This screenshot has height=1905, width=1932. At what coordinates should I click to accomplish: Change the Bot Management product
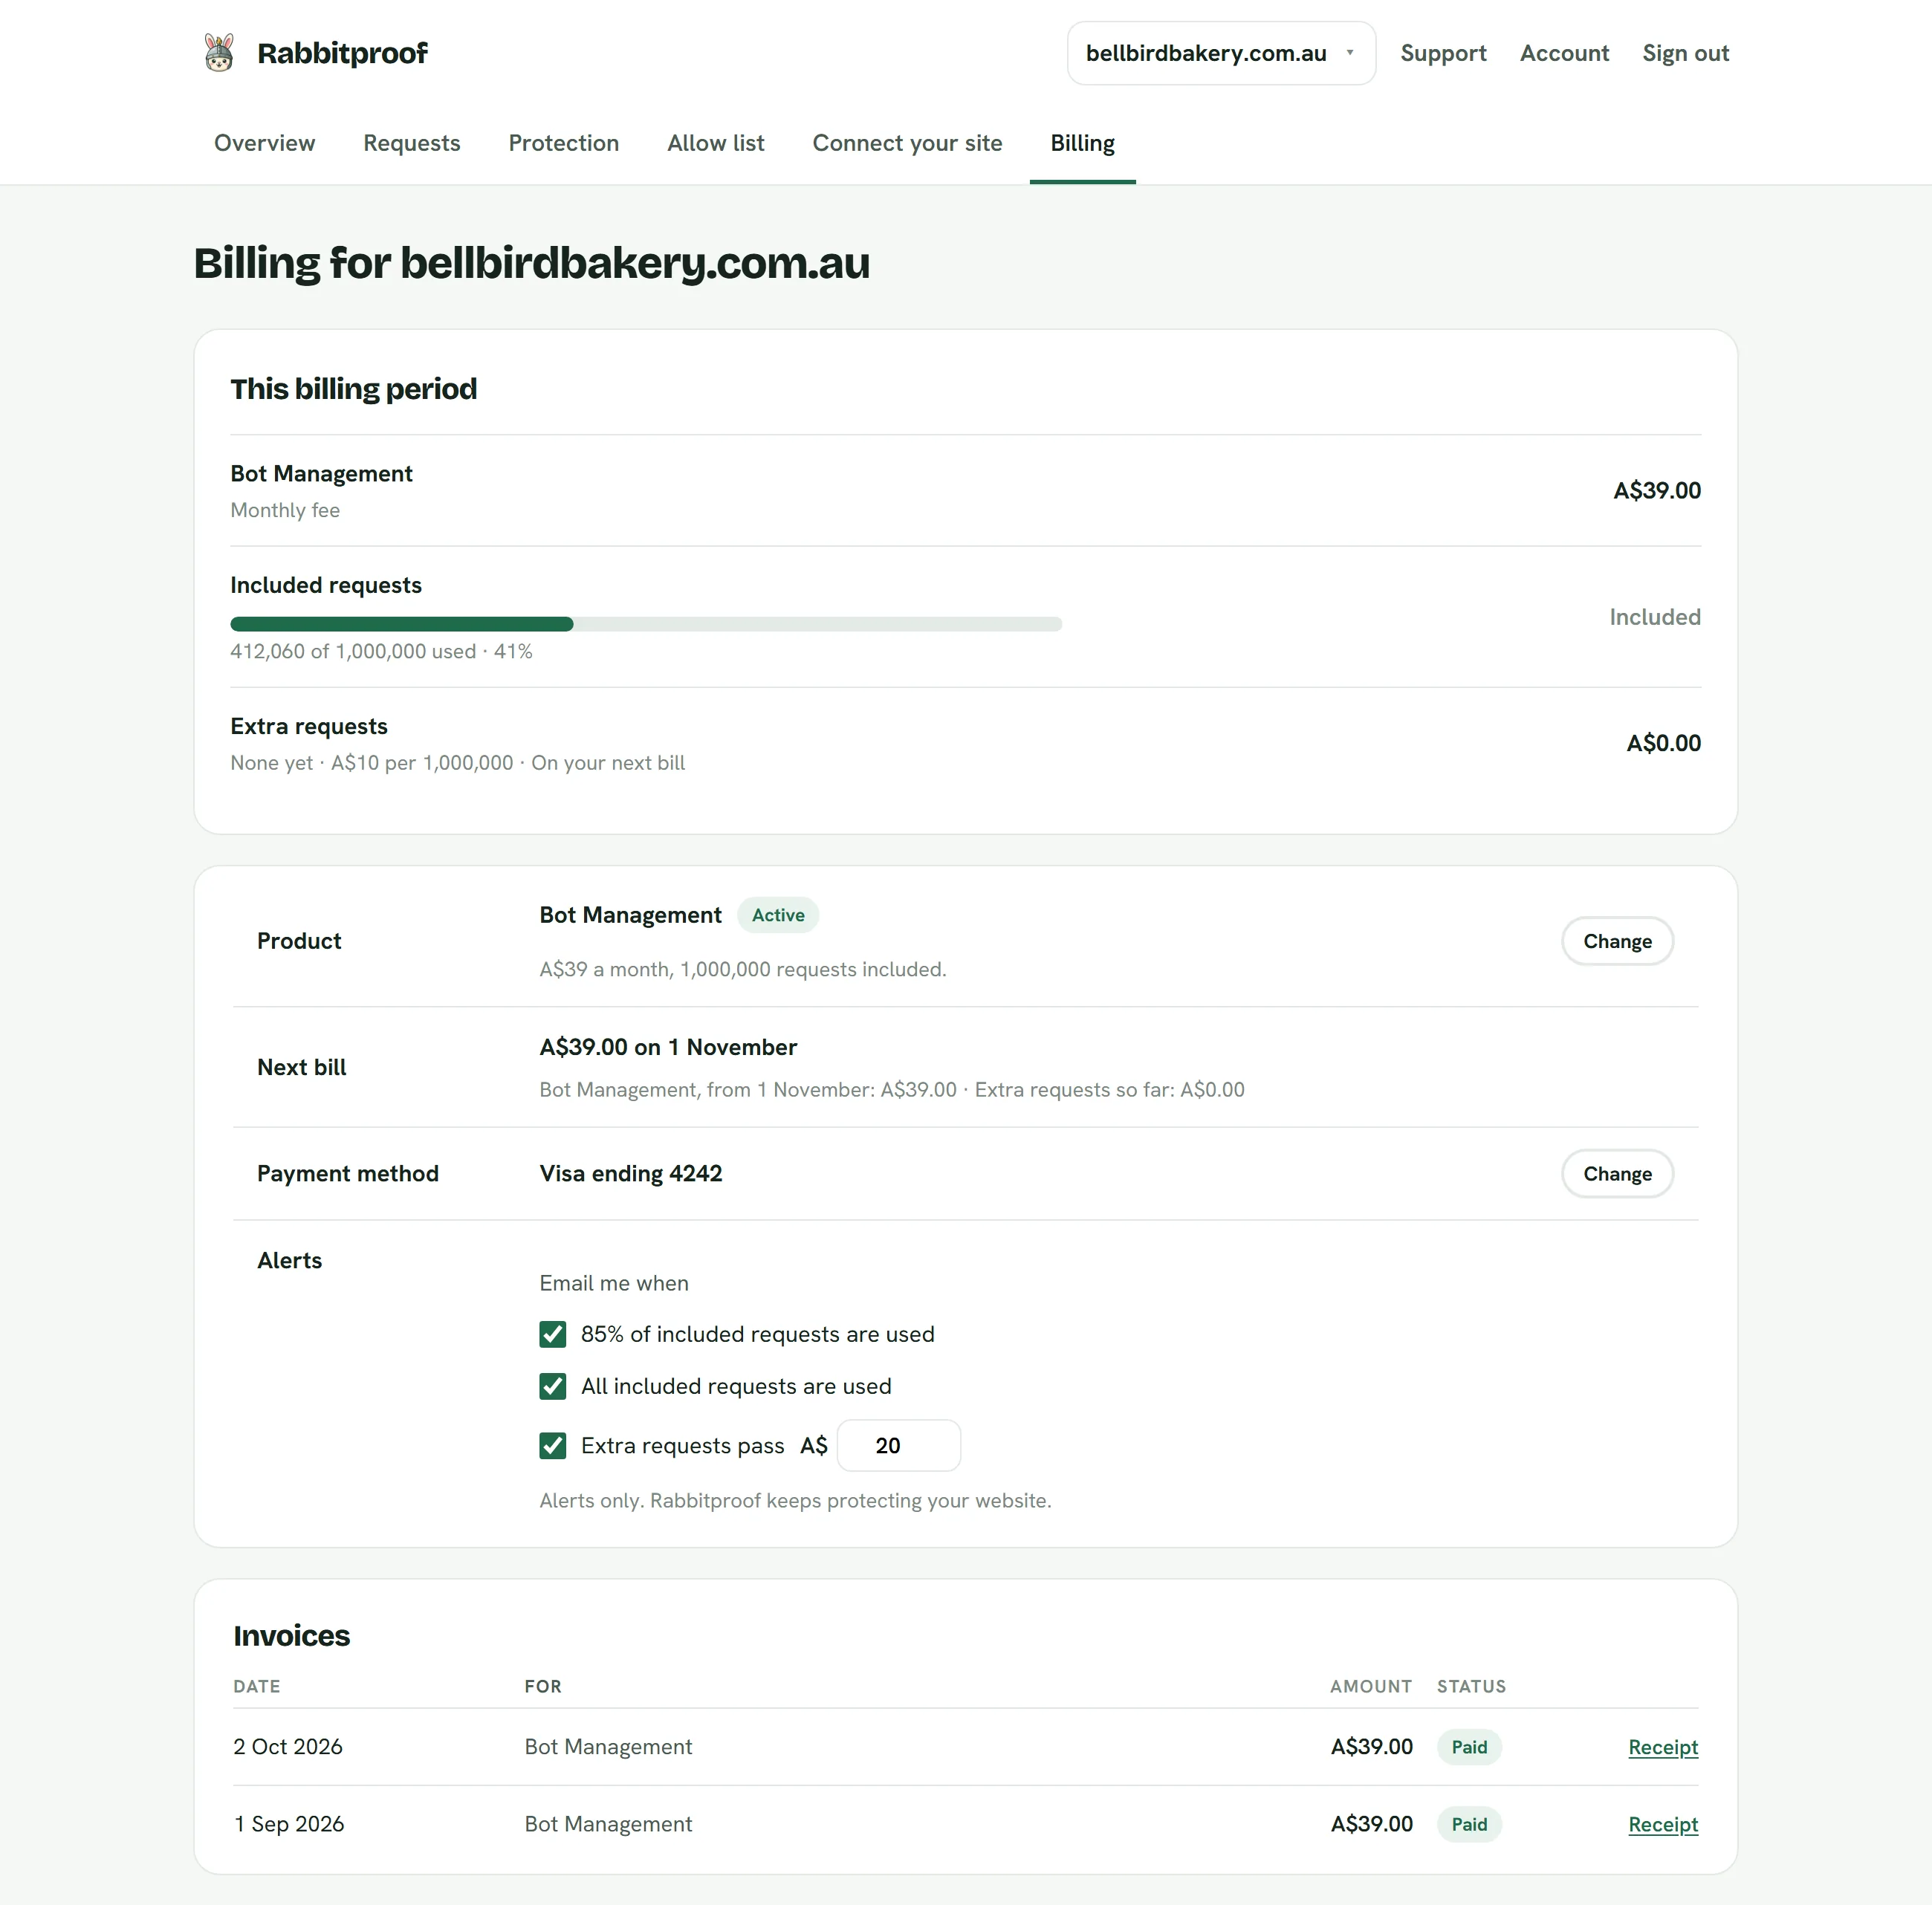coord(1617,941)
